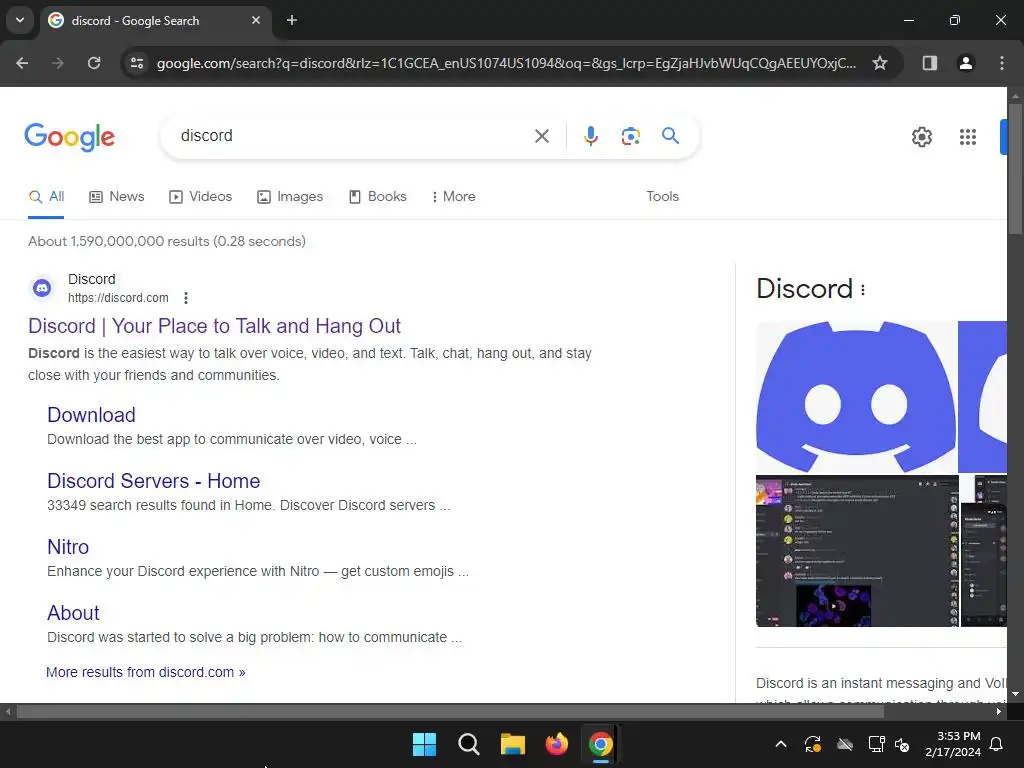Open the Tools search options
The height and width of the screenshot is (768, 1024).
click(662, 197)
